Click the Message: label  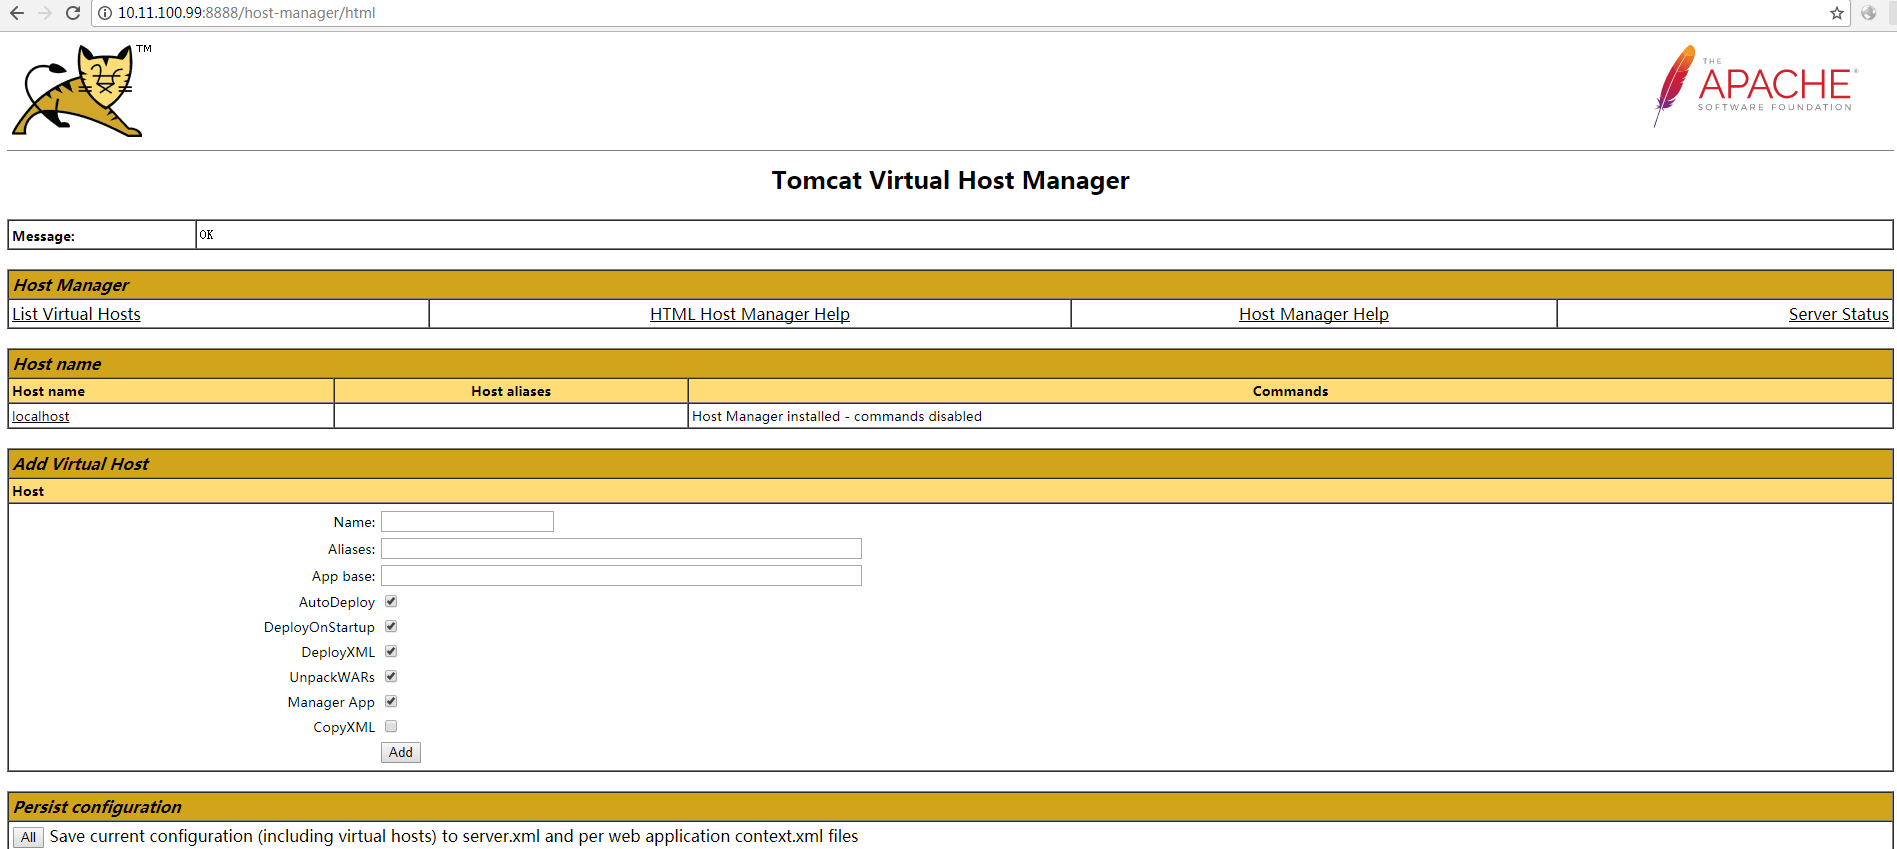43,236
